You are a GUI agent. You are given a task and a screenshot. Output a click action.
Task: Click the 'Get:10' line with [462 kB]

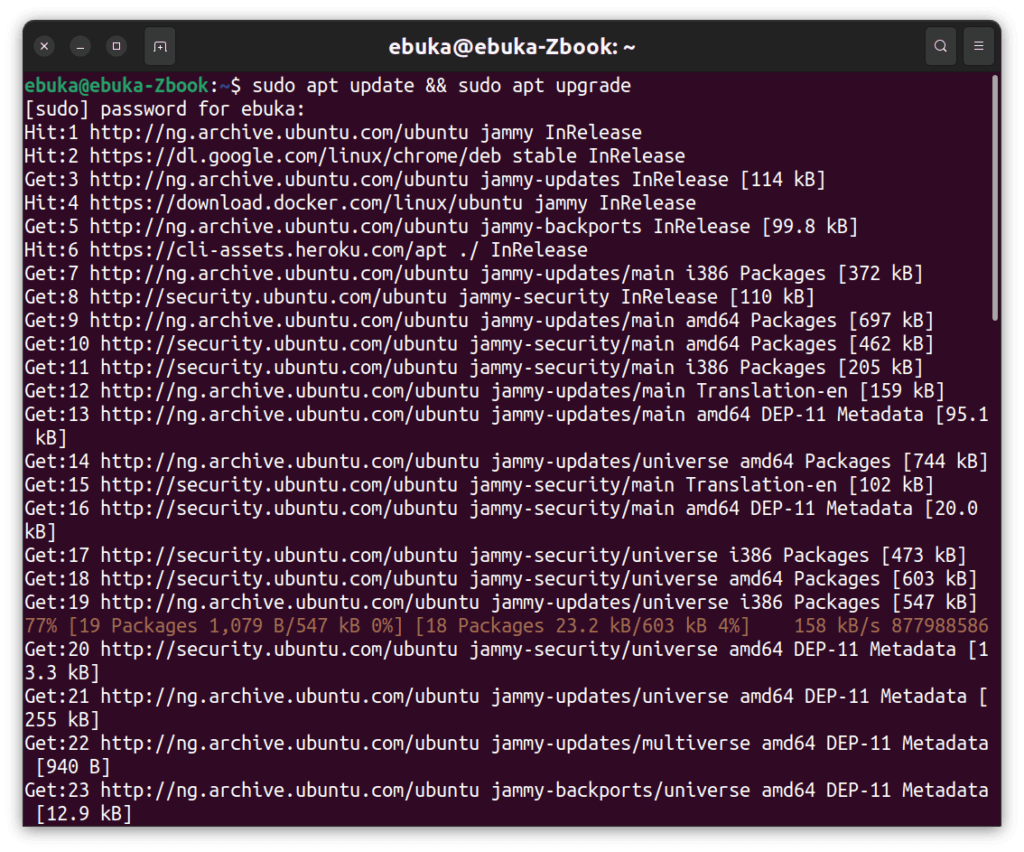479,344
